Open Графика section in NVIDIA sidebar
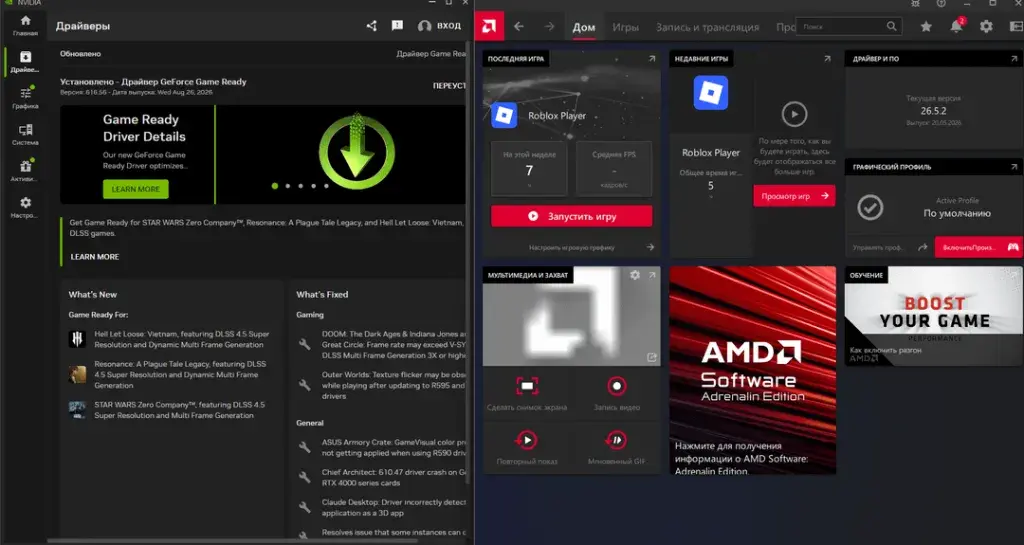The image size is (1024, 545). coord(25,98)
